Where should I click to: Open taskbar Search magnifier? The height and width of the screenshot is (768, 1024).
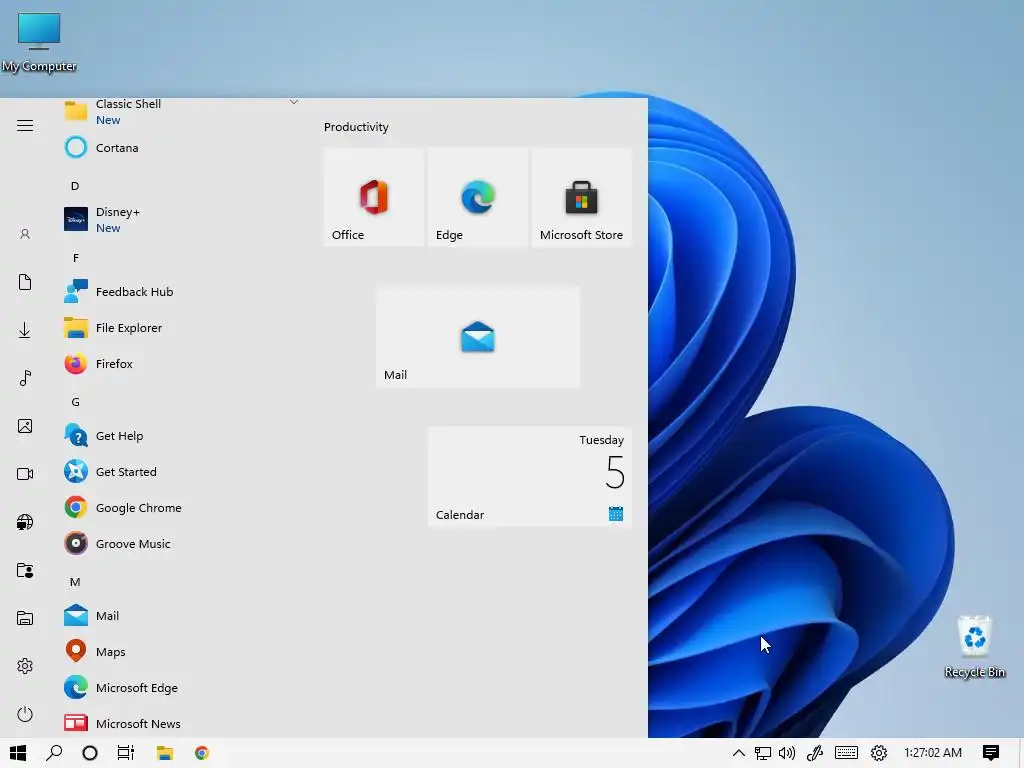tap(54, 753)
